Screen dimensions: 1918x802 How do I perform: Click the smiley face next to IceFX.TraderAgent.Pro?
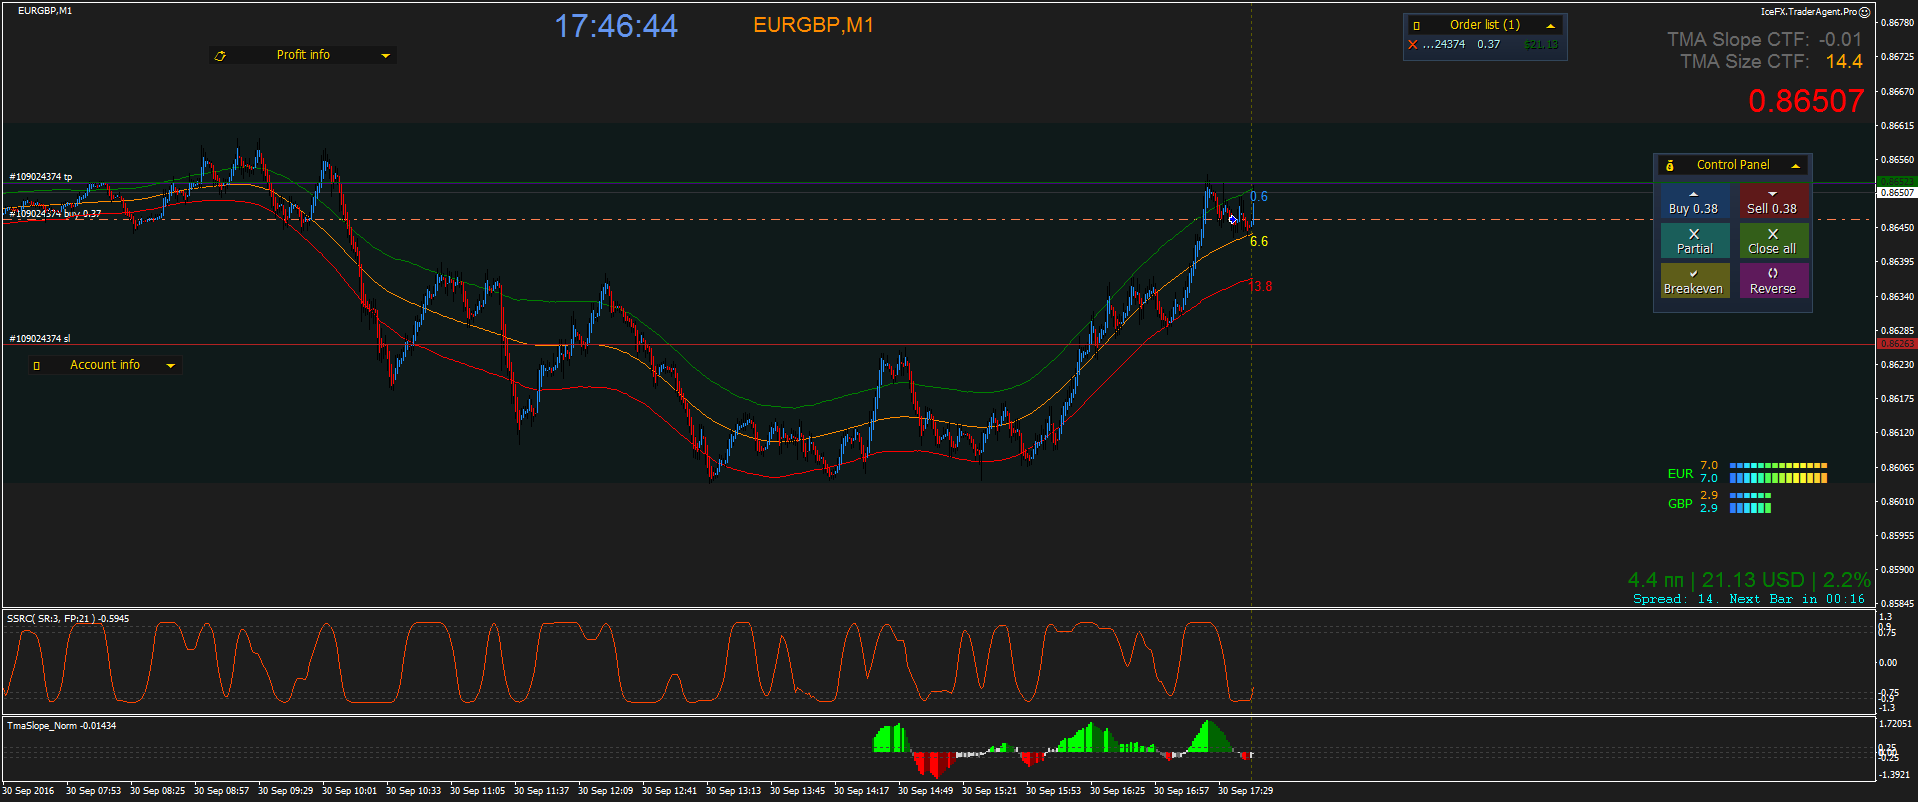pyautogui.click(x=1864, y=12)
